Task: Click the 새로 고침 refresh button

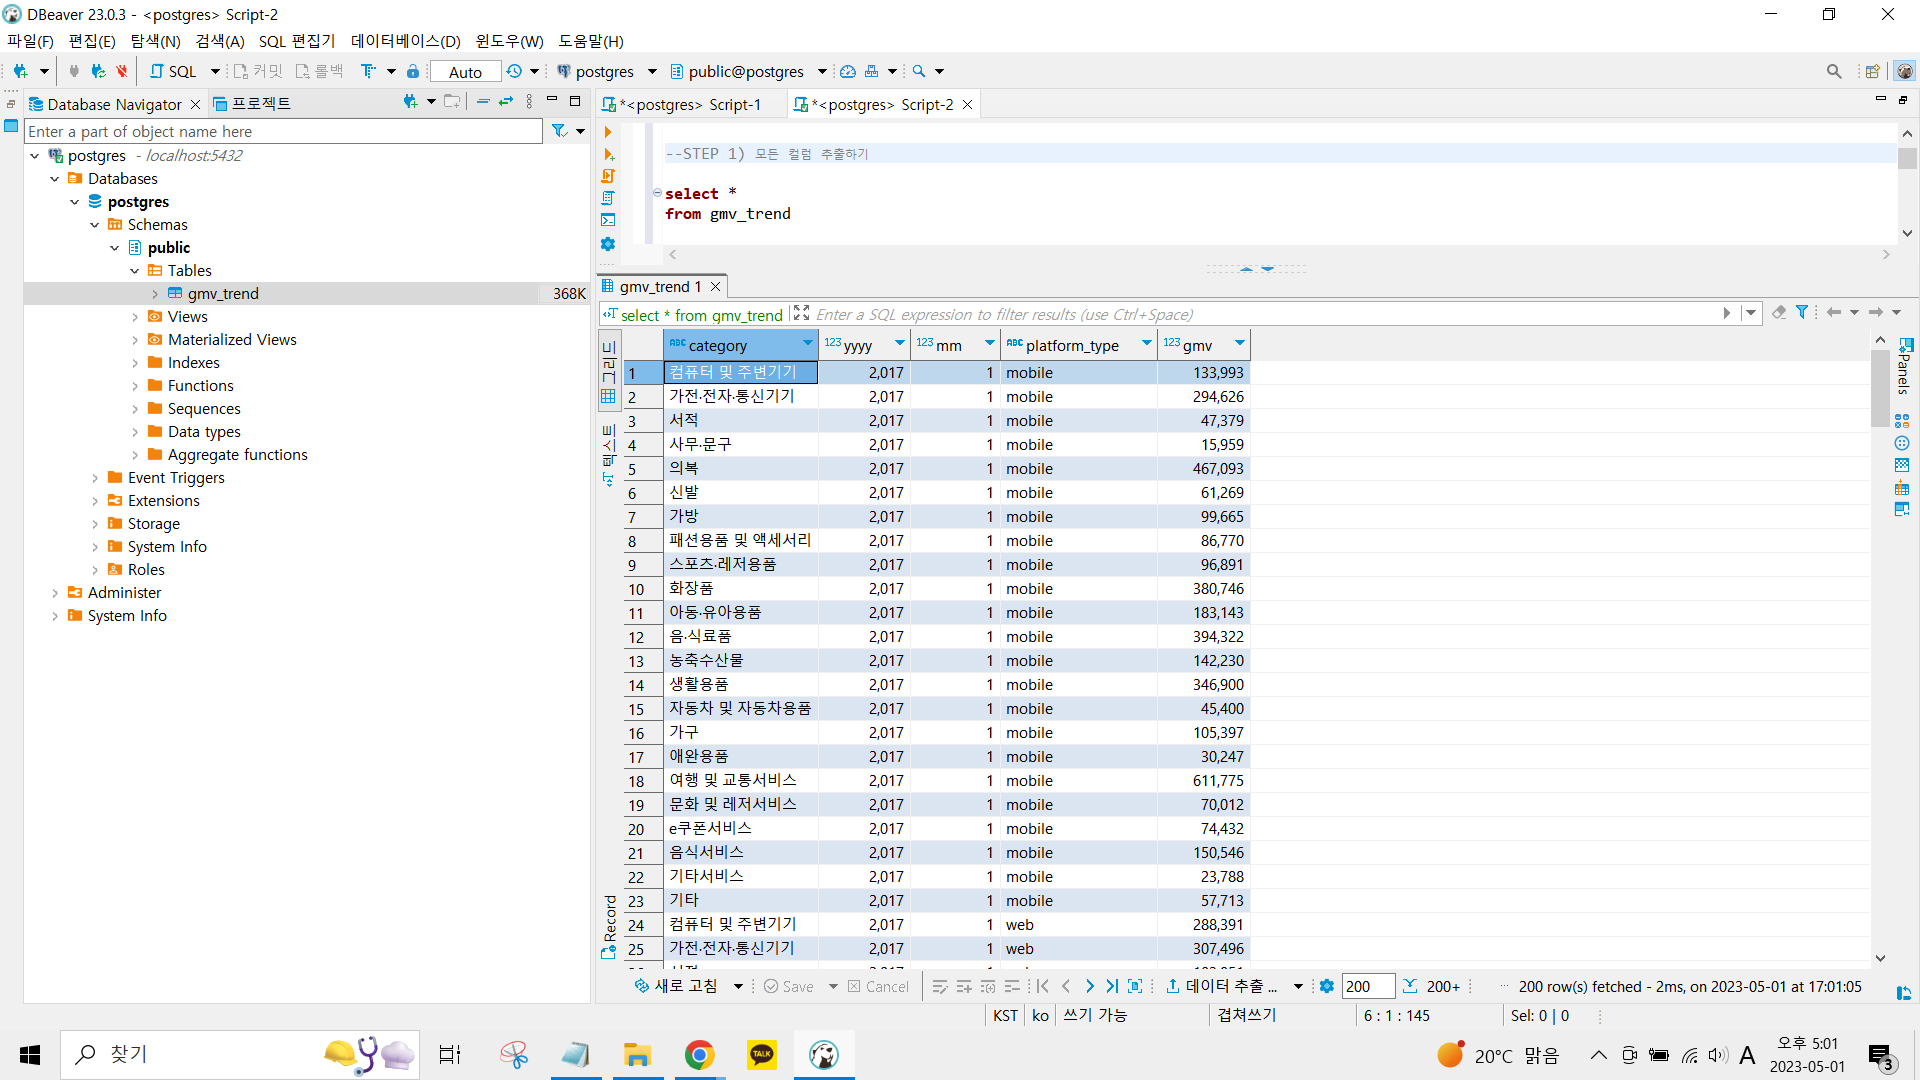Action: tap(676, 987)
